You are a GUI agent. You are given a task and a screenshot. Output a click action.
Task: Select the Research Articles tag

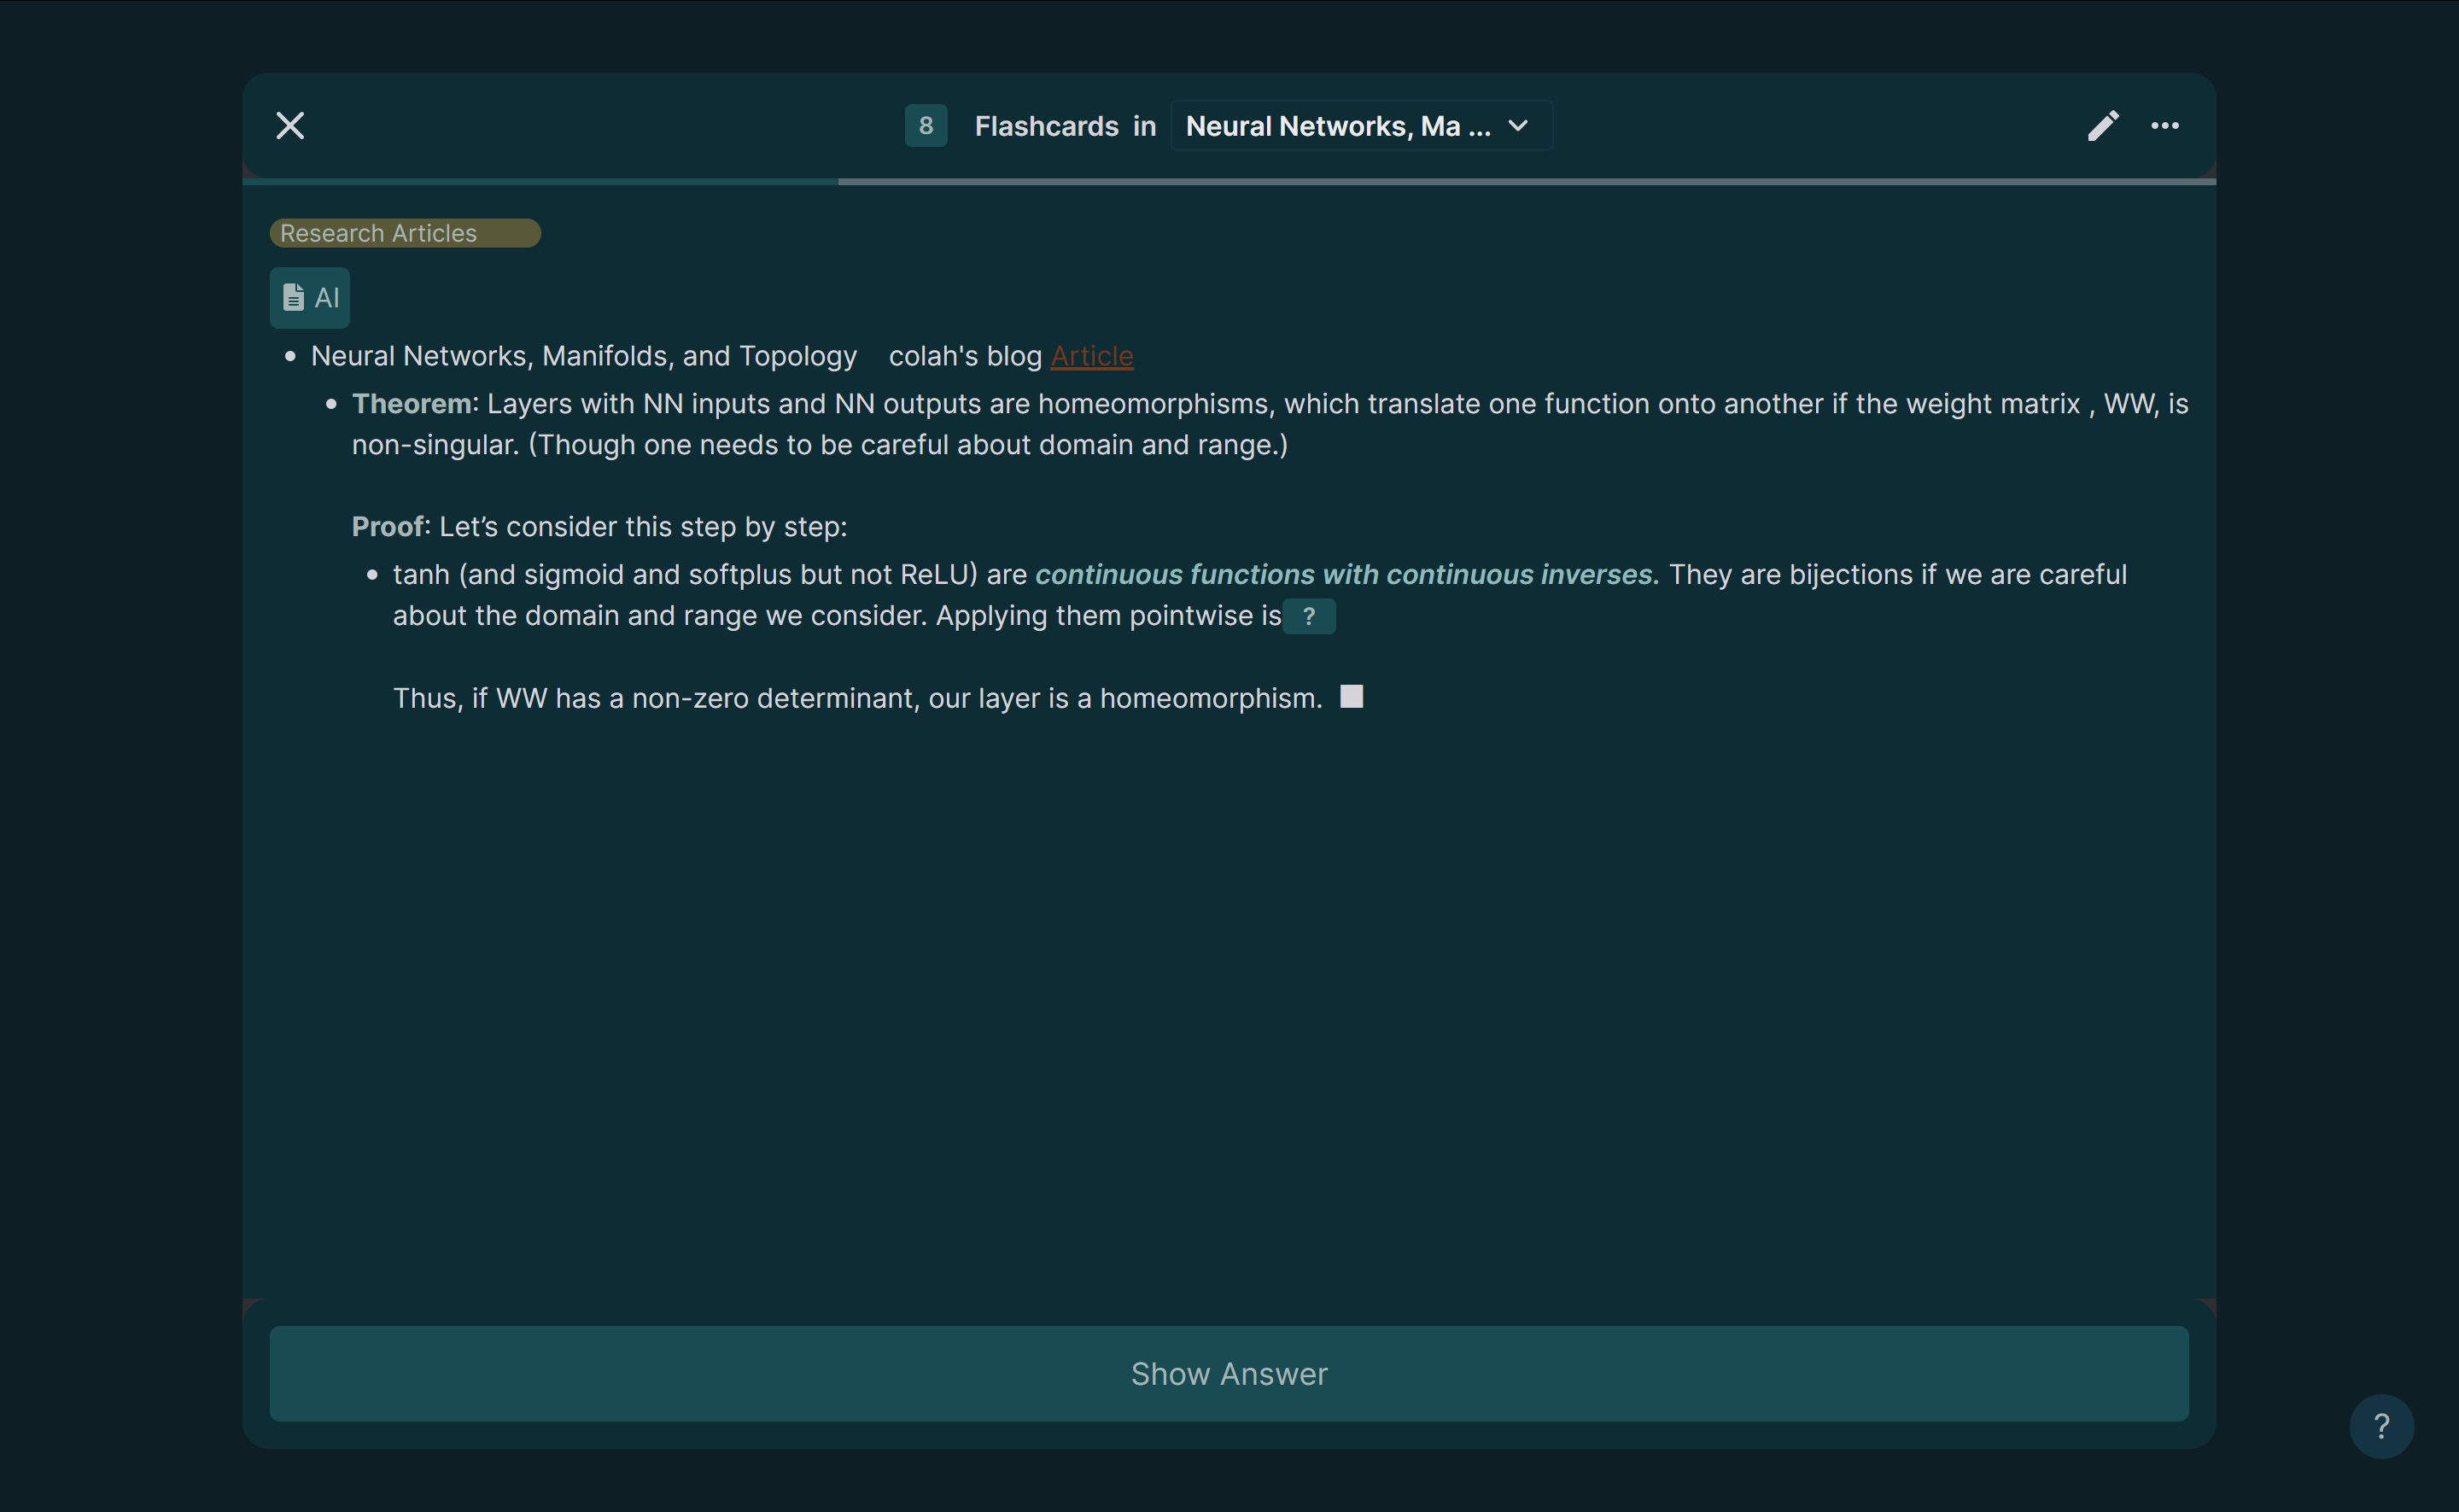[405, 233]
